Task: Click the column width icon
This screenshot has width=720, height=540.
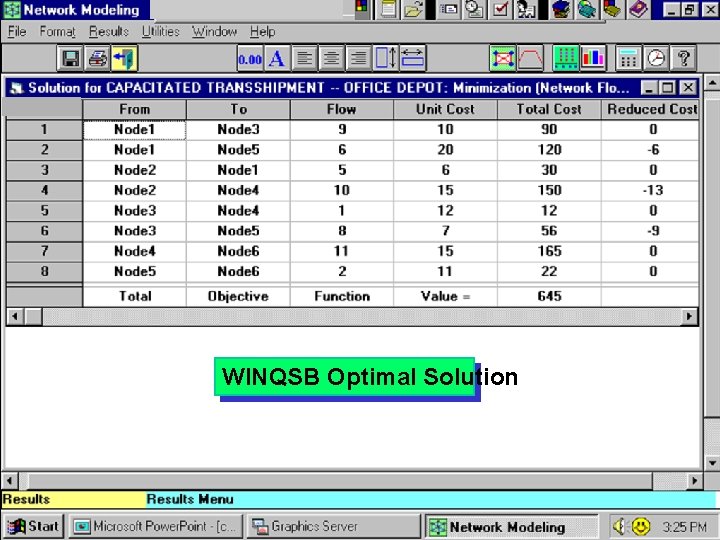Action: tap(412, 58)
